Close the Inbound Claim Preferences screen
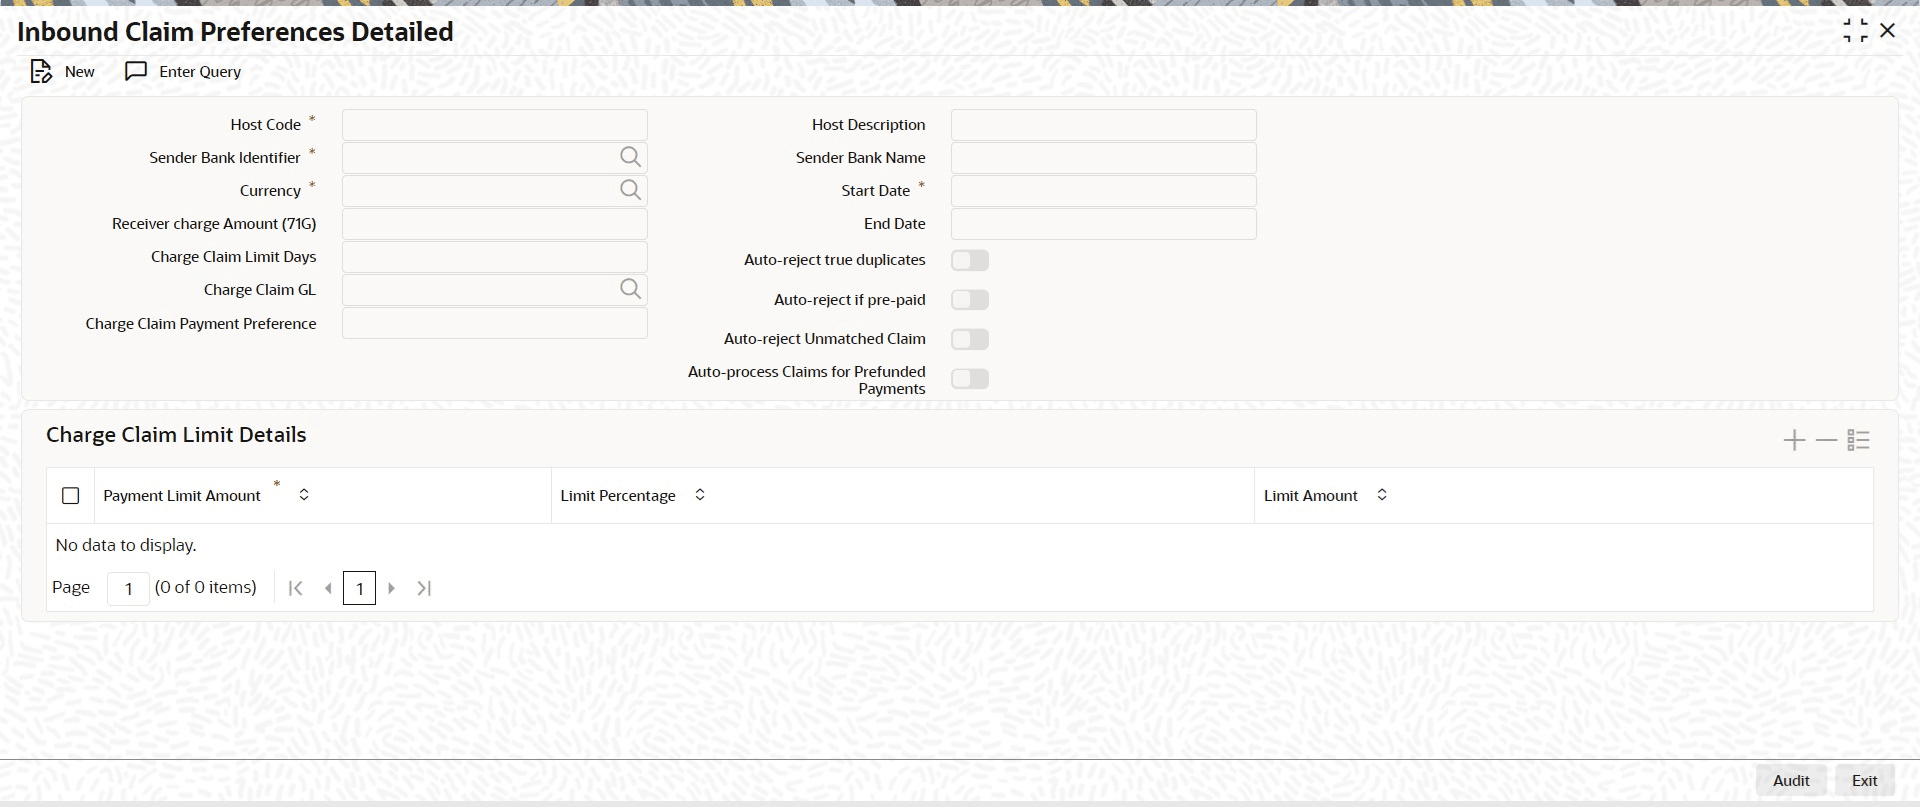 [1887, 31]
